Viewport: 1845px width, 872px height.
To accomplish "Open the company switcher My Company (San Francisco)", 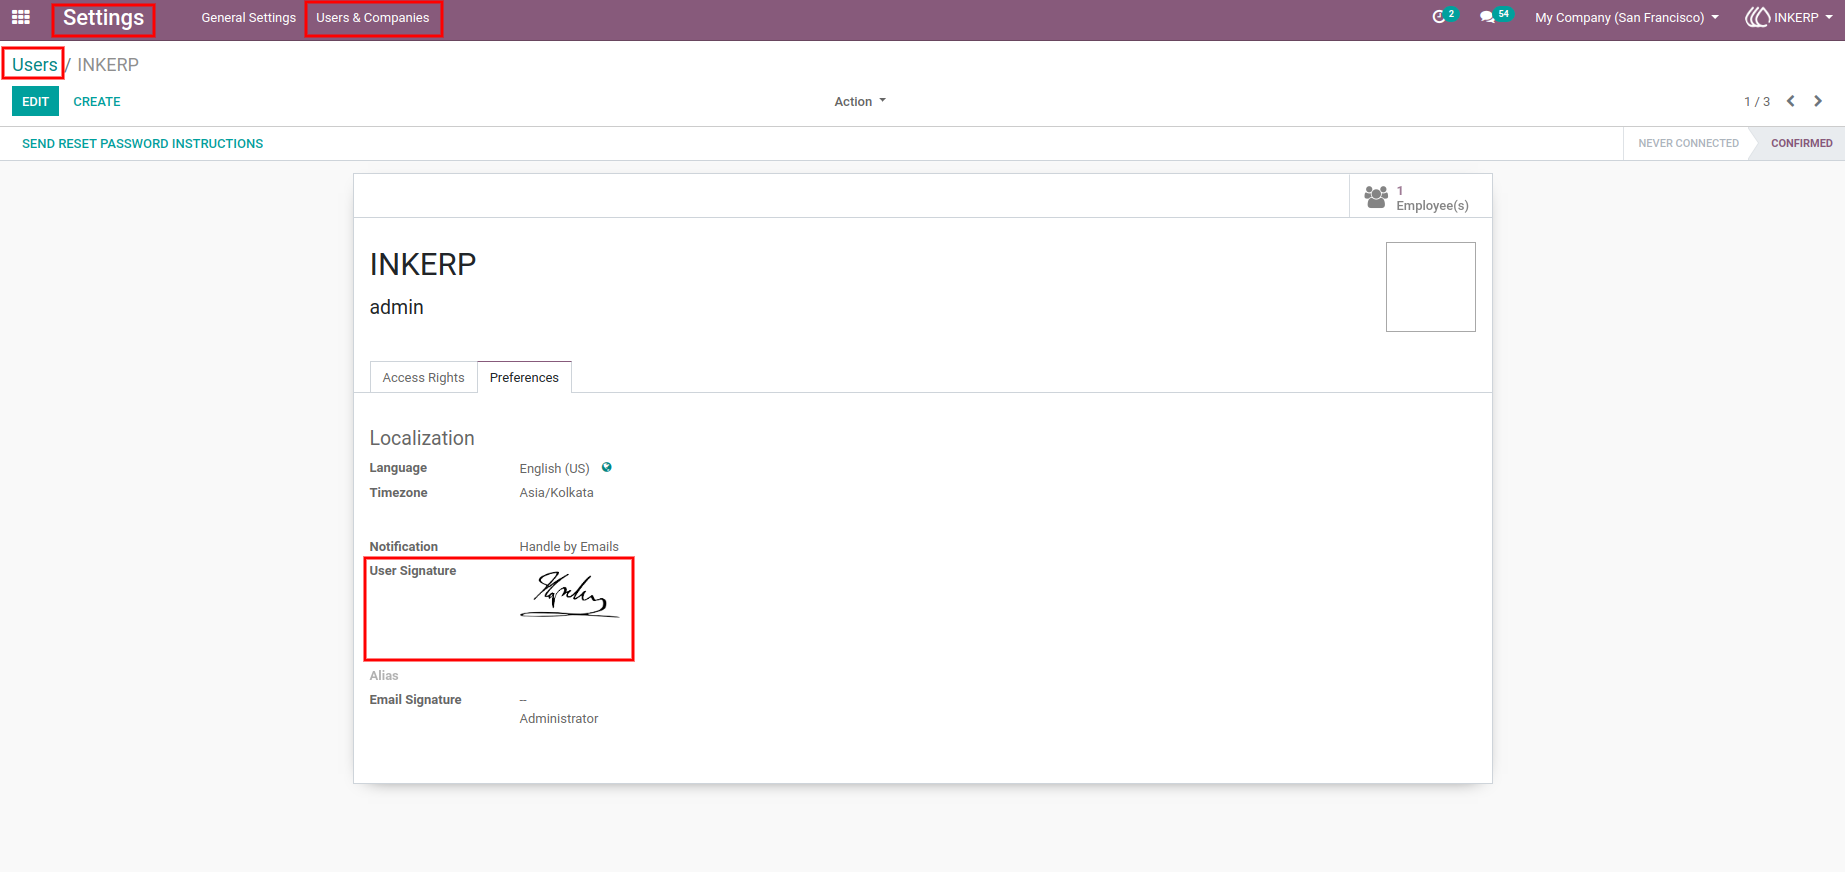I will [1627, 17].
